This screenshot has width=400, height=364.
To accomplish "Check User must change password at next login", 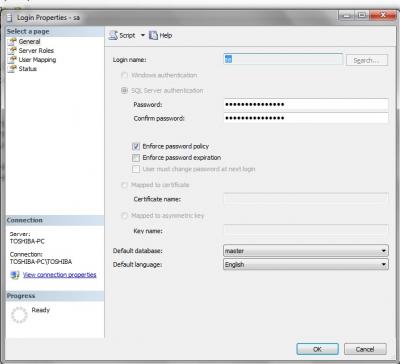I will pos(136,169).
